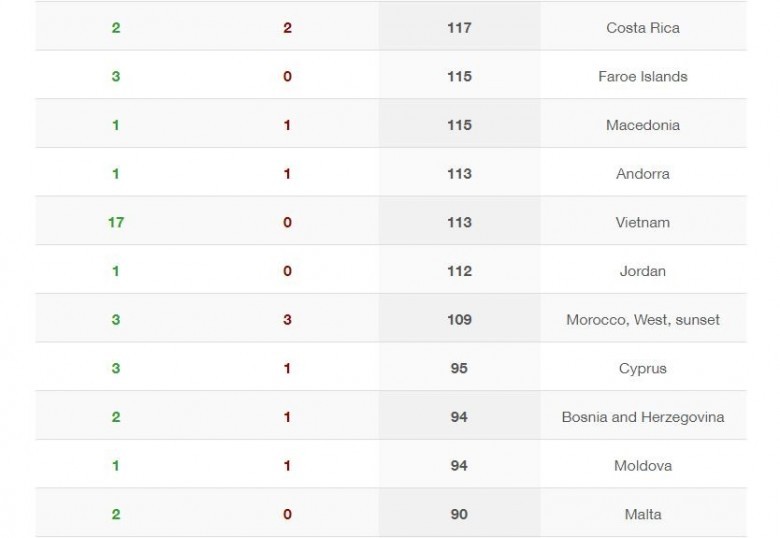The width and height of the screenshot is (780, 538).
Task: Open the Malta entry
Action: click(x=643, y=514)
